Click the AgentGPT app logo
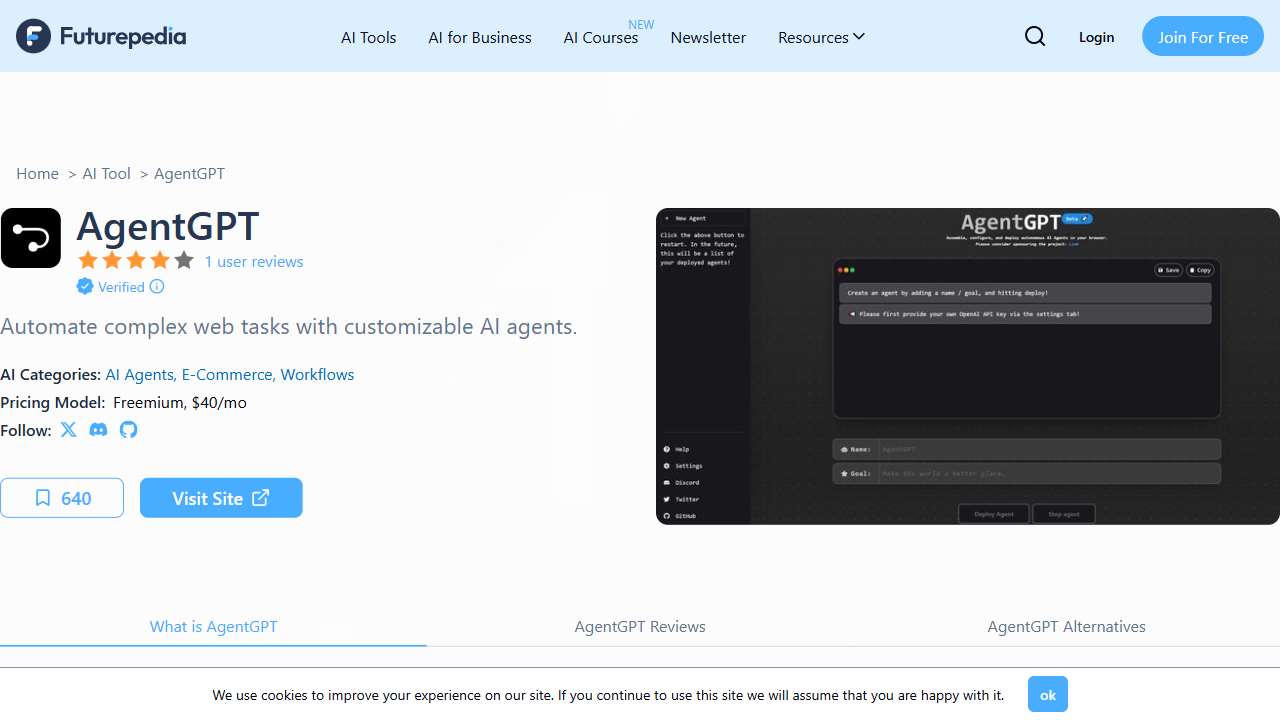 (x=31, y=238)
